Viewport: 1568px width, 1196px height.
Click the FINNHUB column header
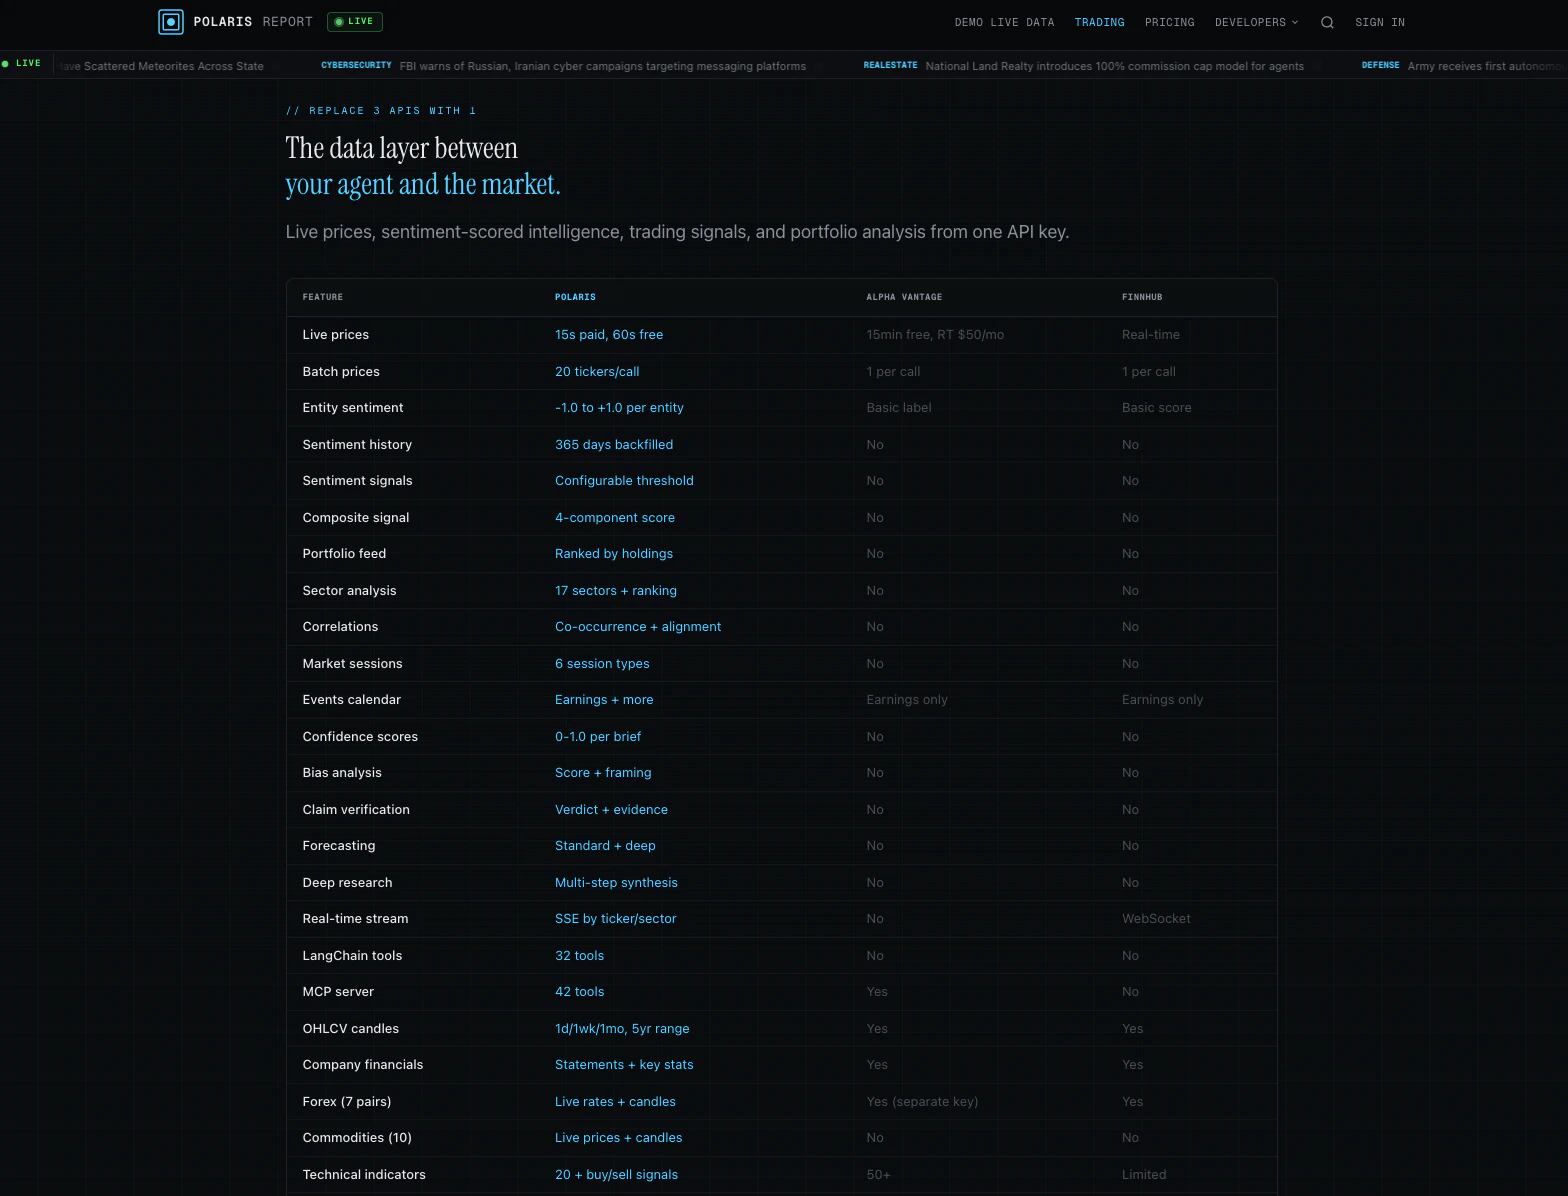[1142, 297]
